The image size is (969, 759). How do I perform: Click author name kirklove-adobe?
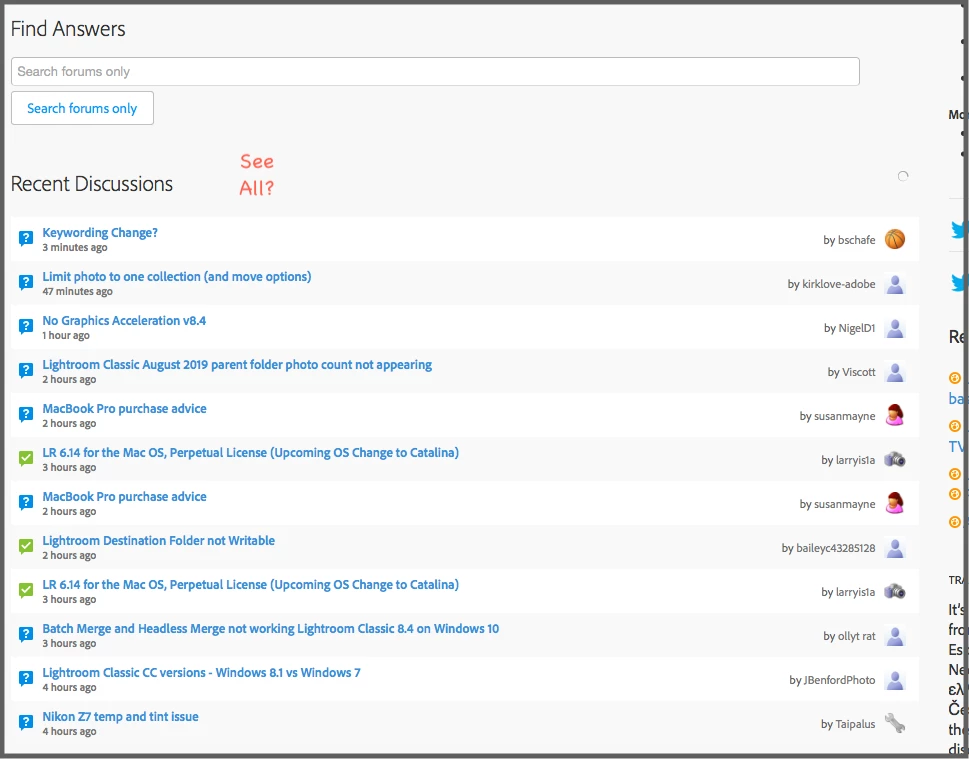(839, 284)
